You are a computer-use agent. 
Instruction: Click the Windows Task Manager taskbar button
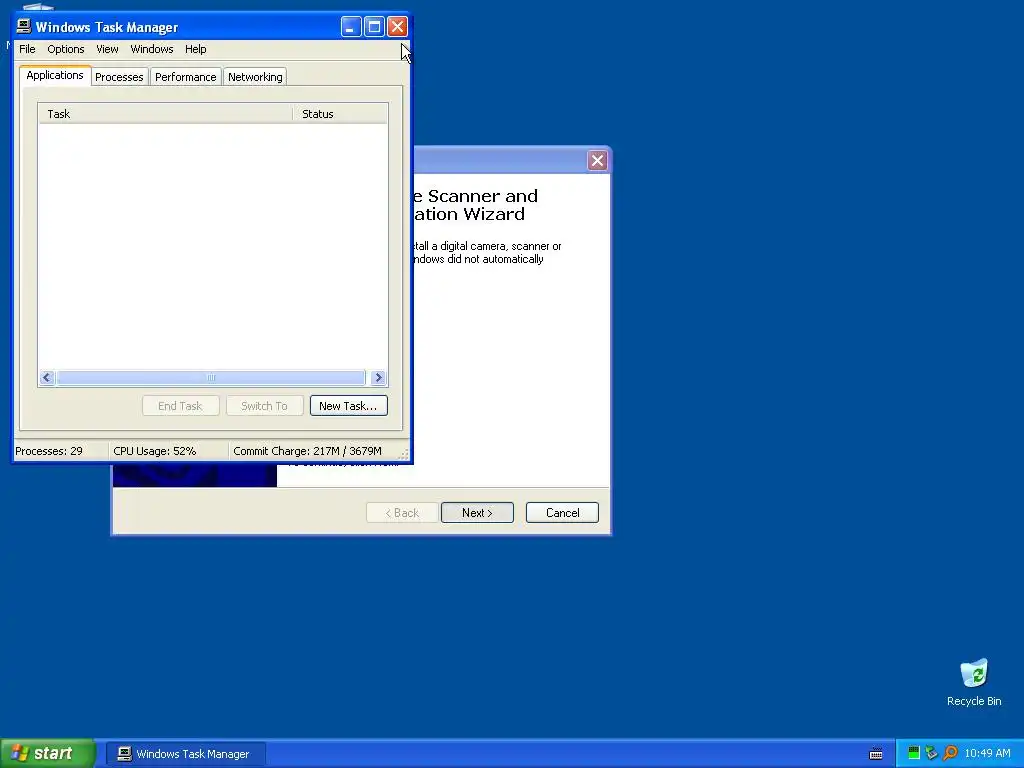[x=185, y=754]
